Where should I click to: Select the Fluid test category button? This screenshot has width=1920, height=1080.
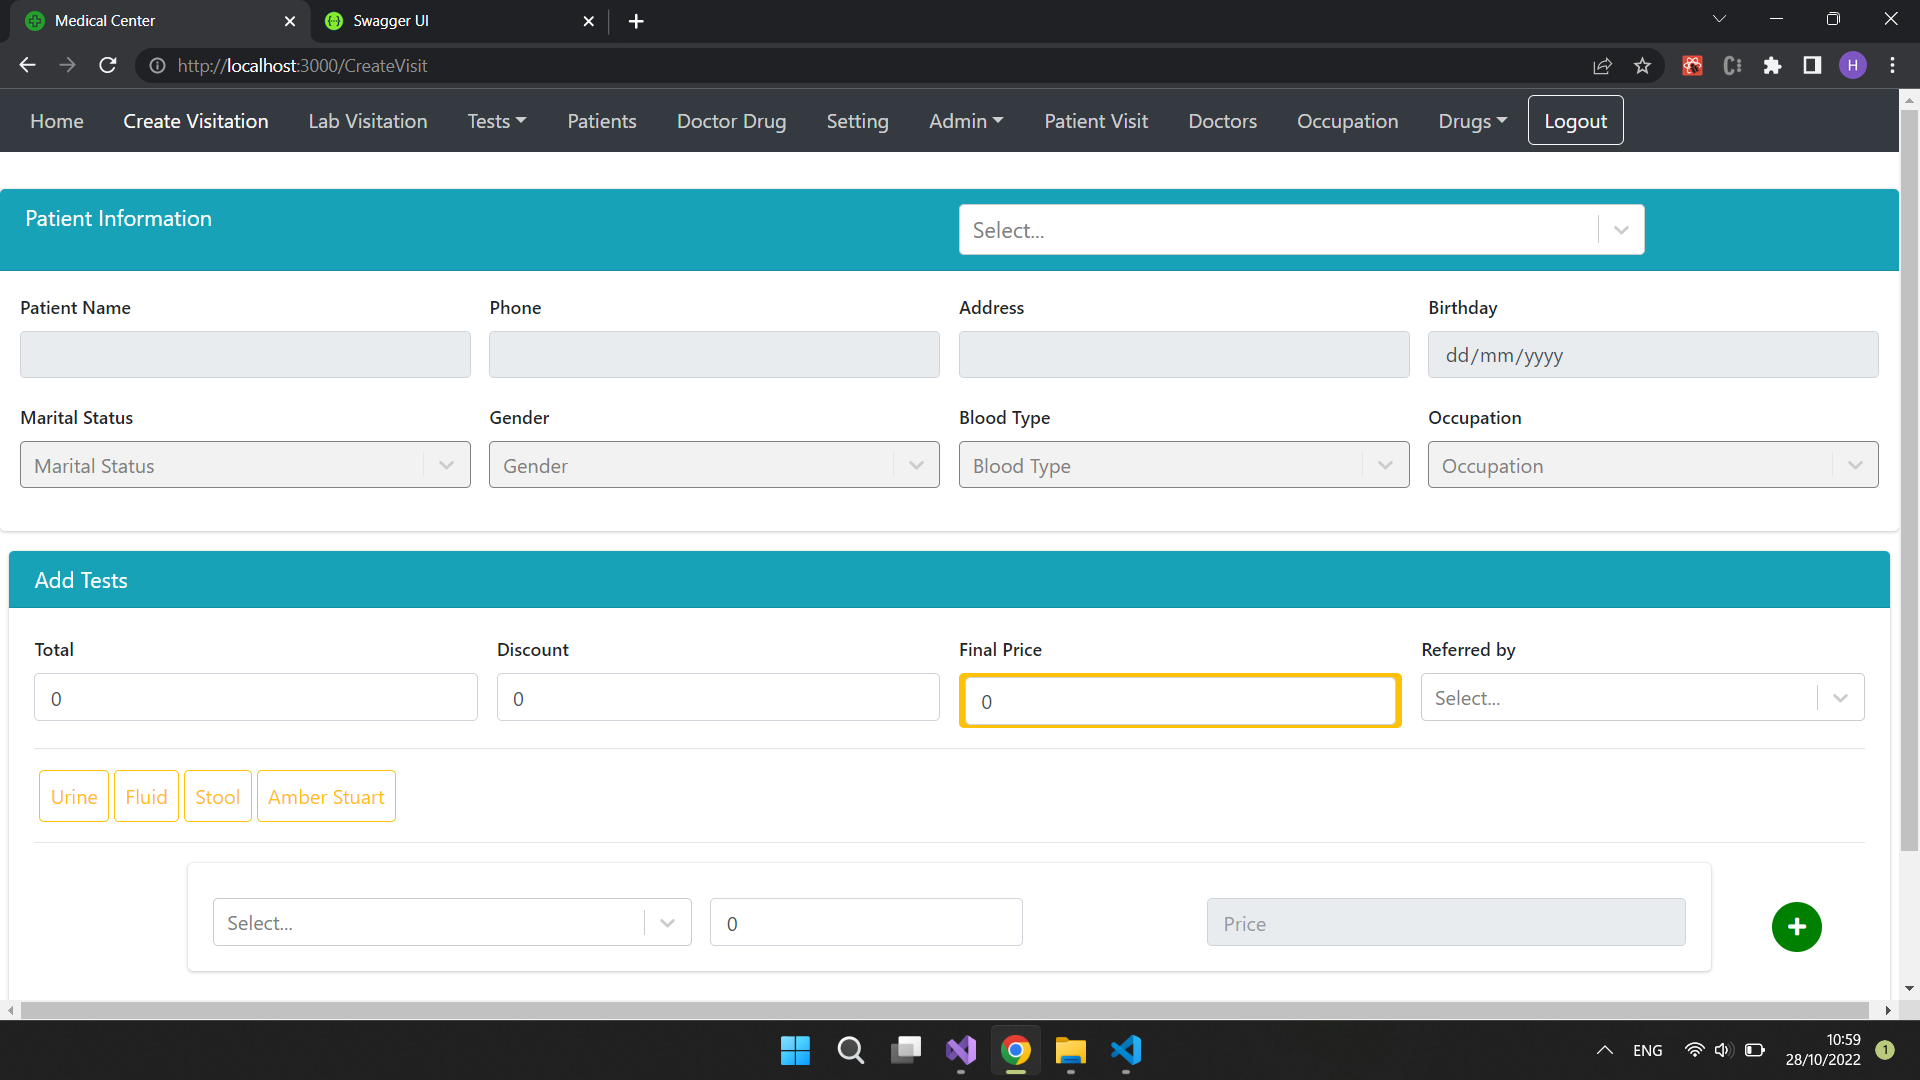pos(146,796)
